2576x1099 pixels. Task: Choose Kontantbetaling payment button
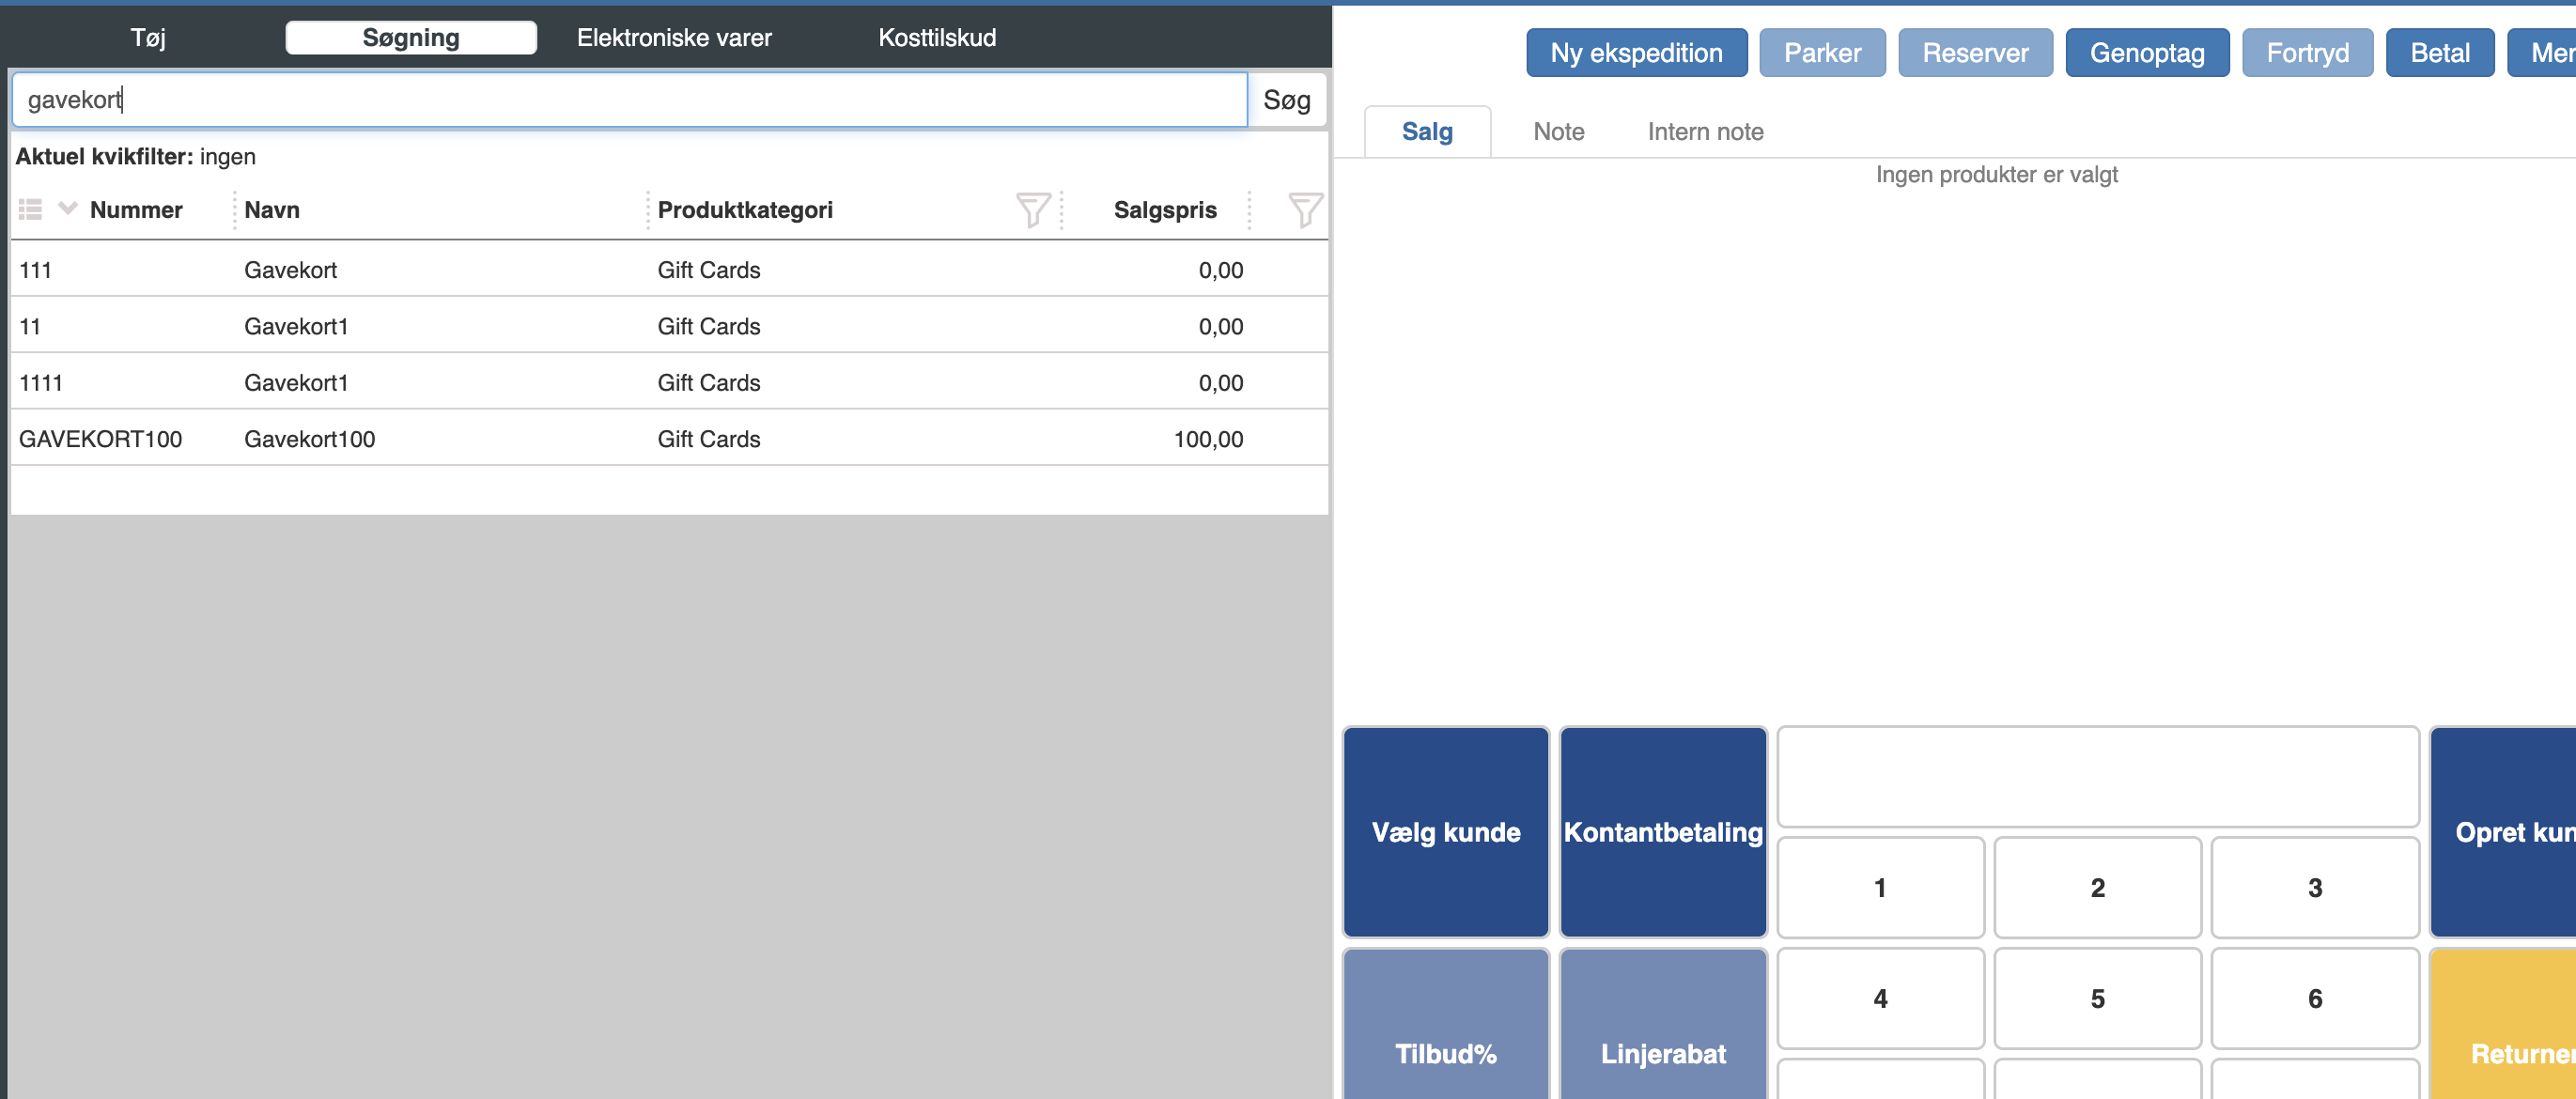pos(1662,831)
